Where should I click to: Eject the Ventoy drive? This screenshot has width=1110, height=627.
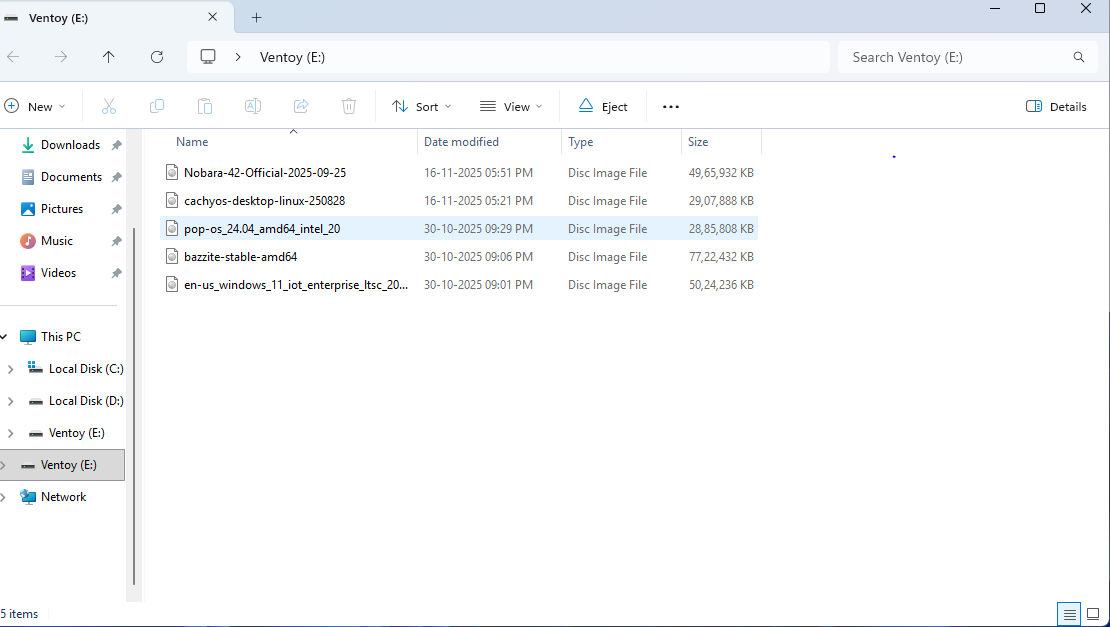tap(603, 106)
